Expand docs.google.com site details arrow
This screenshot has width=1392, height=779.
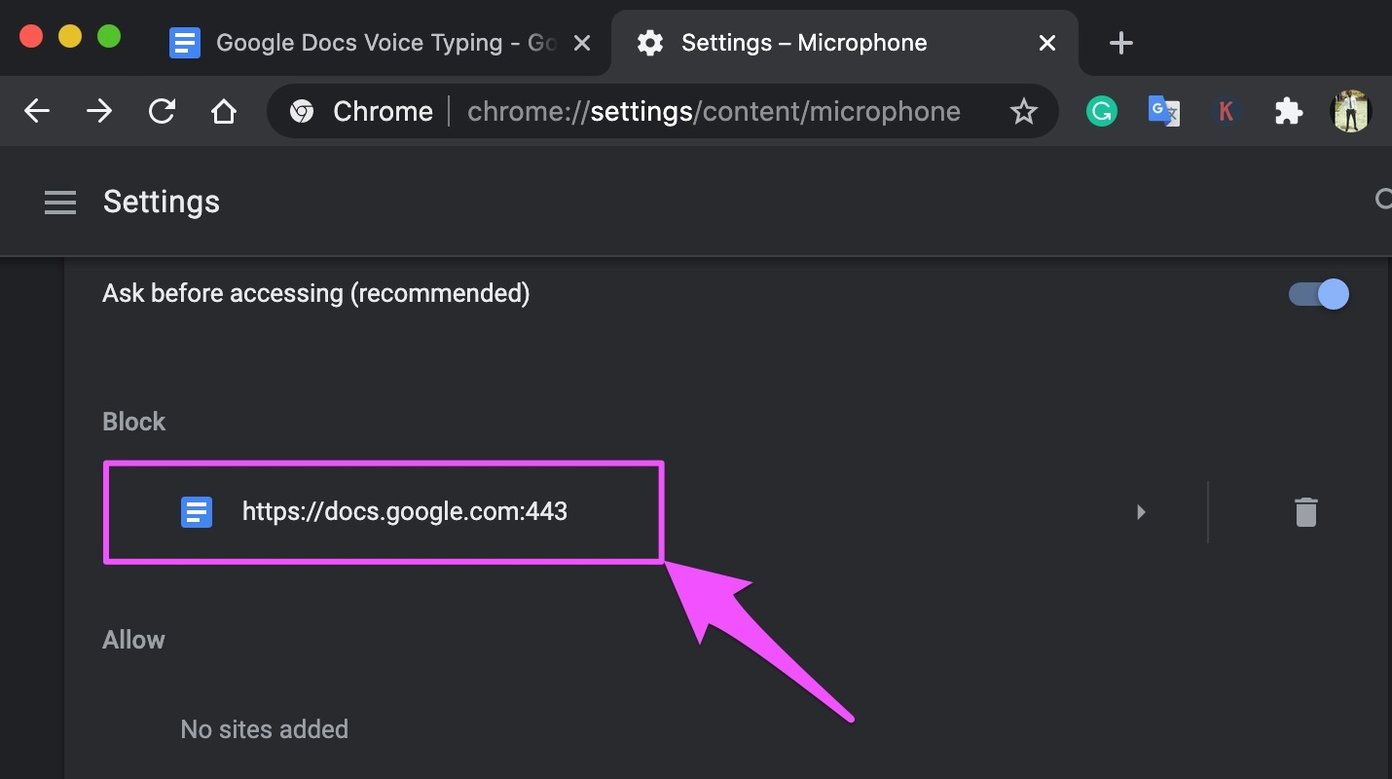click(x=1141, y=512)
